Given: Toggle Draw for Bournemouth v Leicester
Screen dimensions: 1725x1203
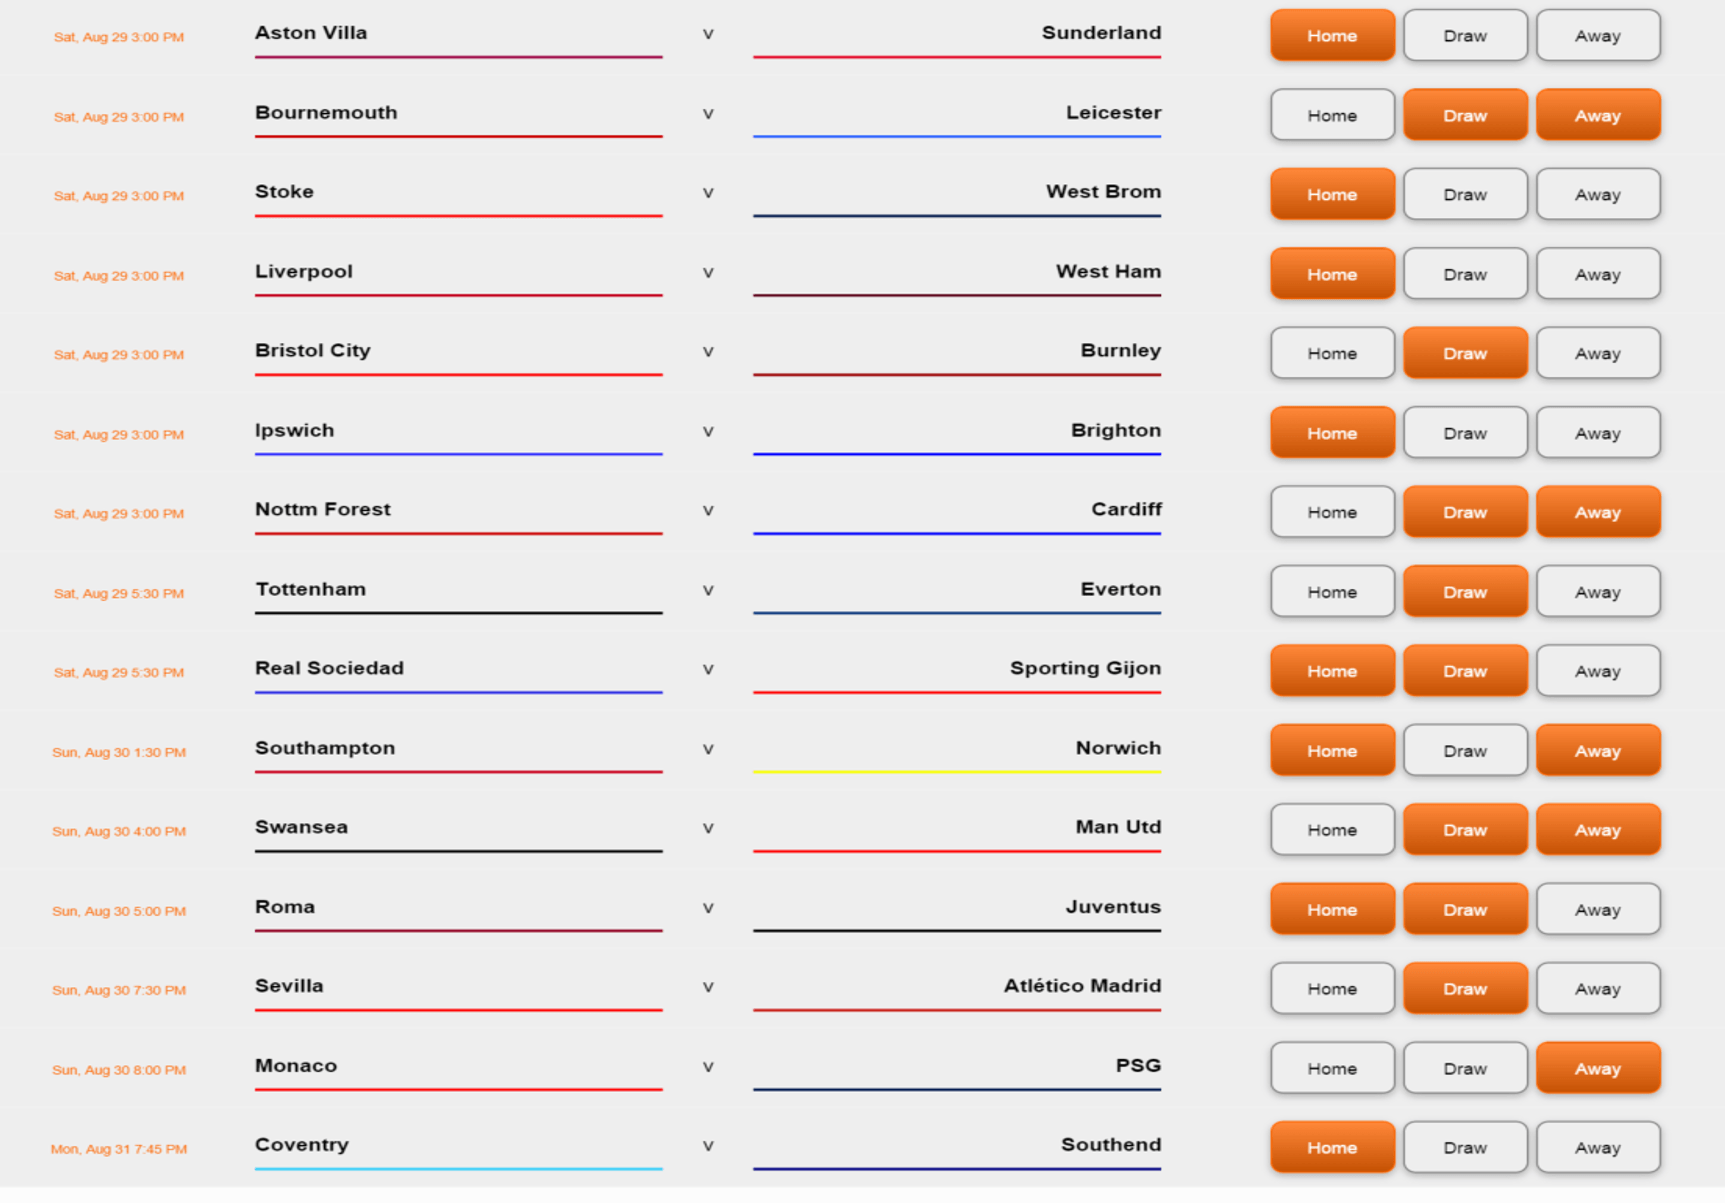Looking at the screenshot, I should [x=1465, y=115].
